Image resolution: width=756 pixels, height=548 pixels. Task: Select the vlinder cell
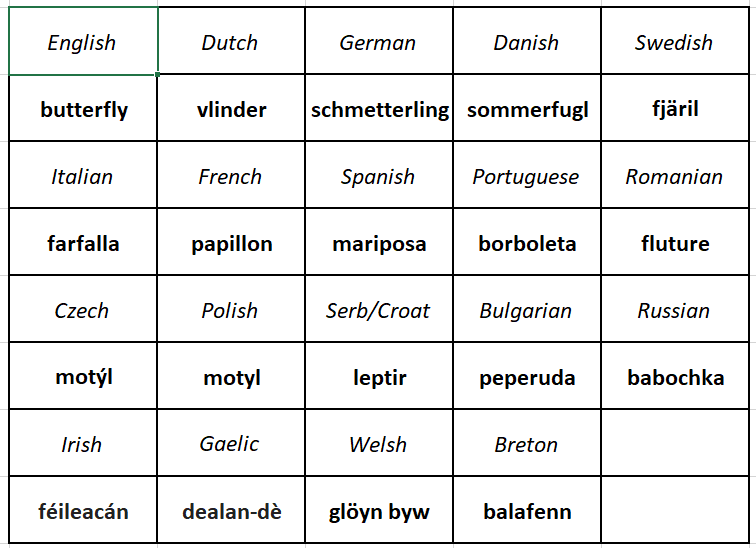231,109
